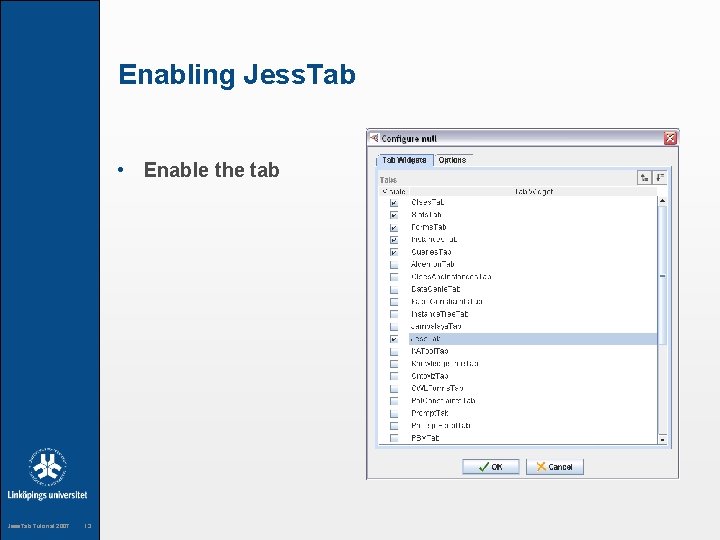Enable the KAToolTab checkbox
This screenshot has height=540, width=720.
click(394, 351)
